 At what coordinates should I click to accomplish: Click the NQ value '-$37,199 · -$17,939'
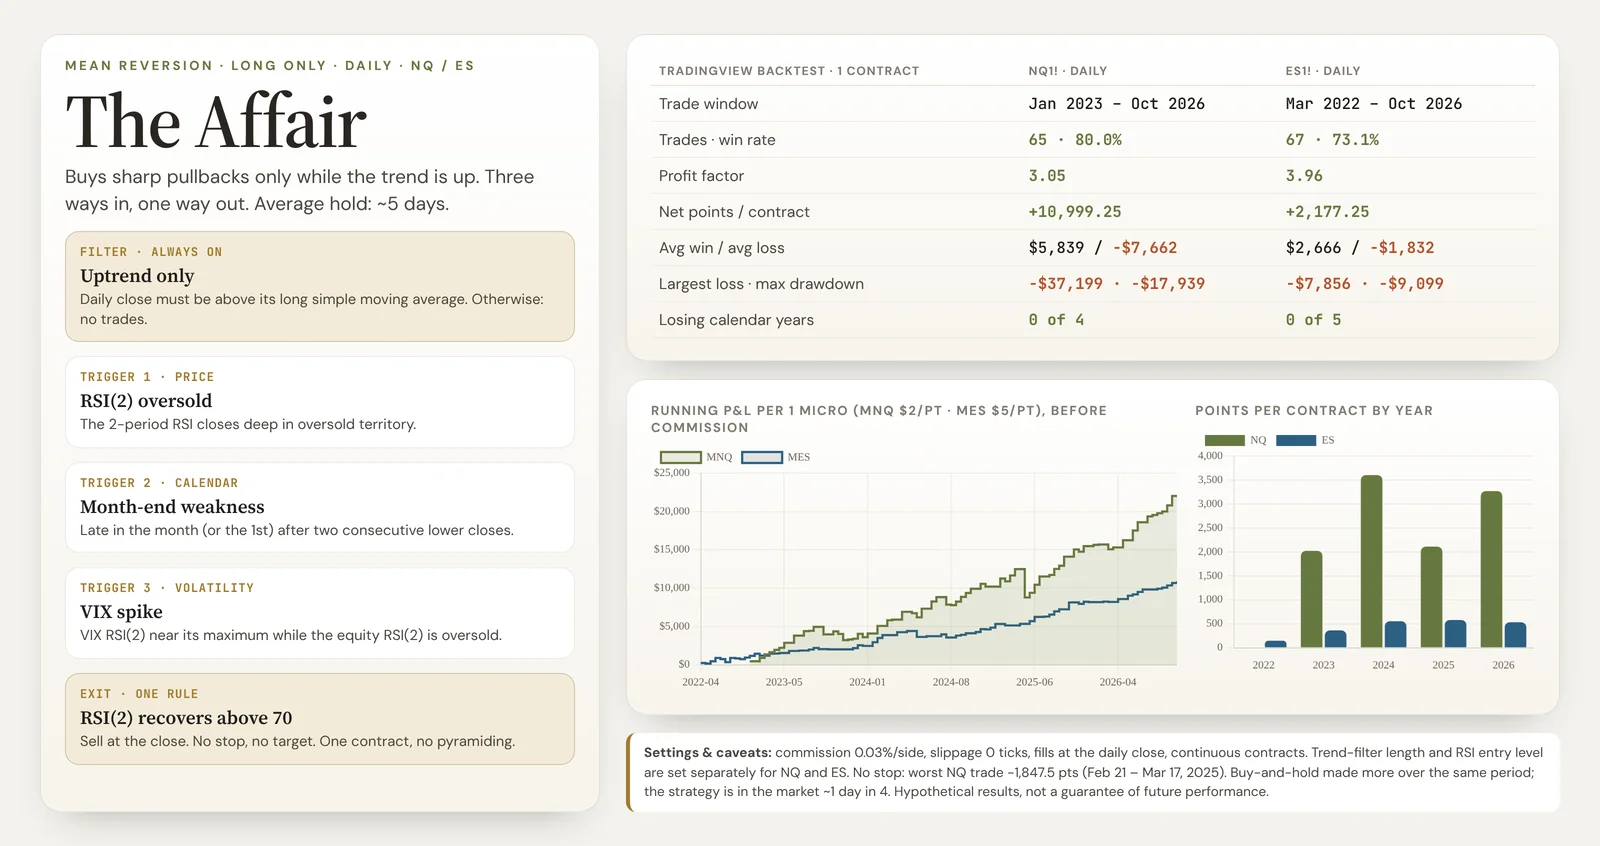(1116, 284)
